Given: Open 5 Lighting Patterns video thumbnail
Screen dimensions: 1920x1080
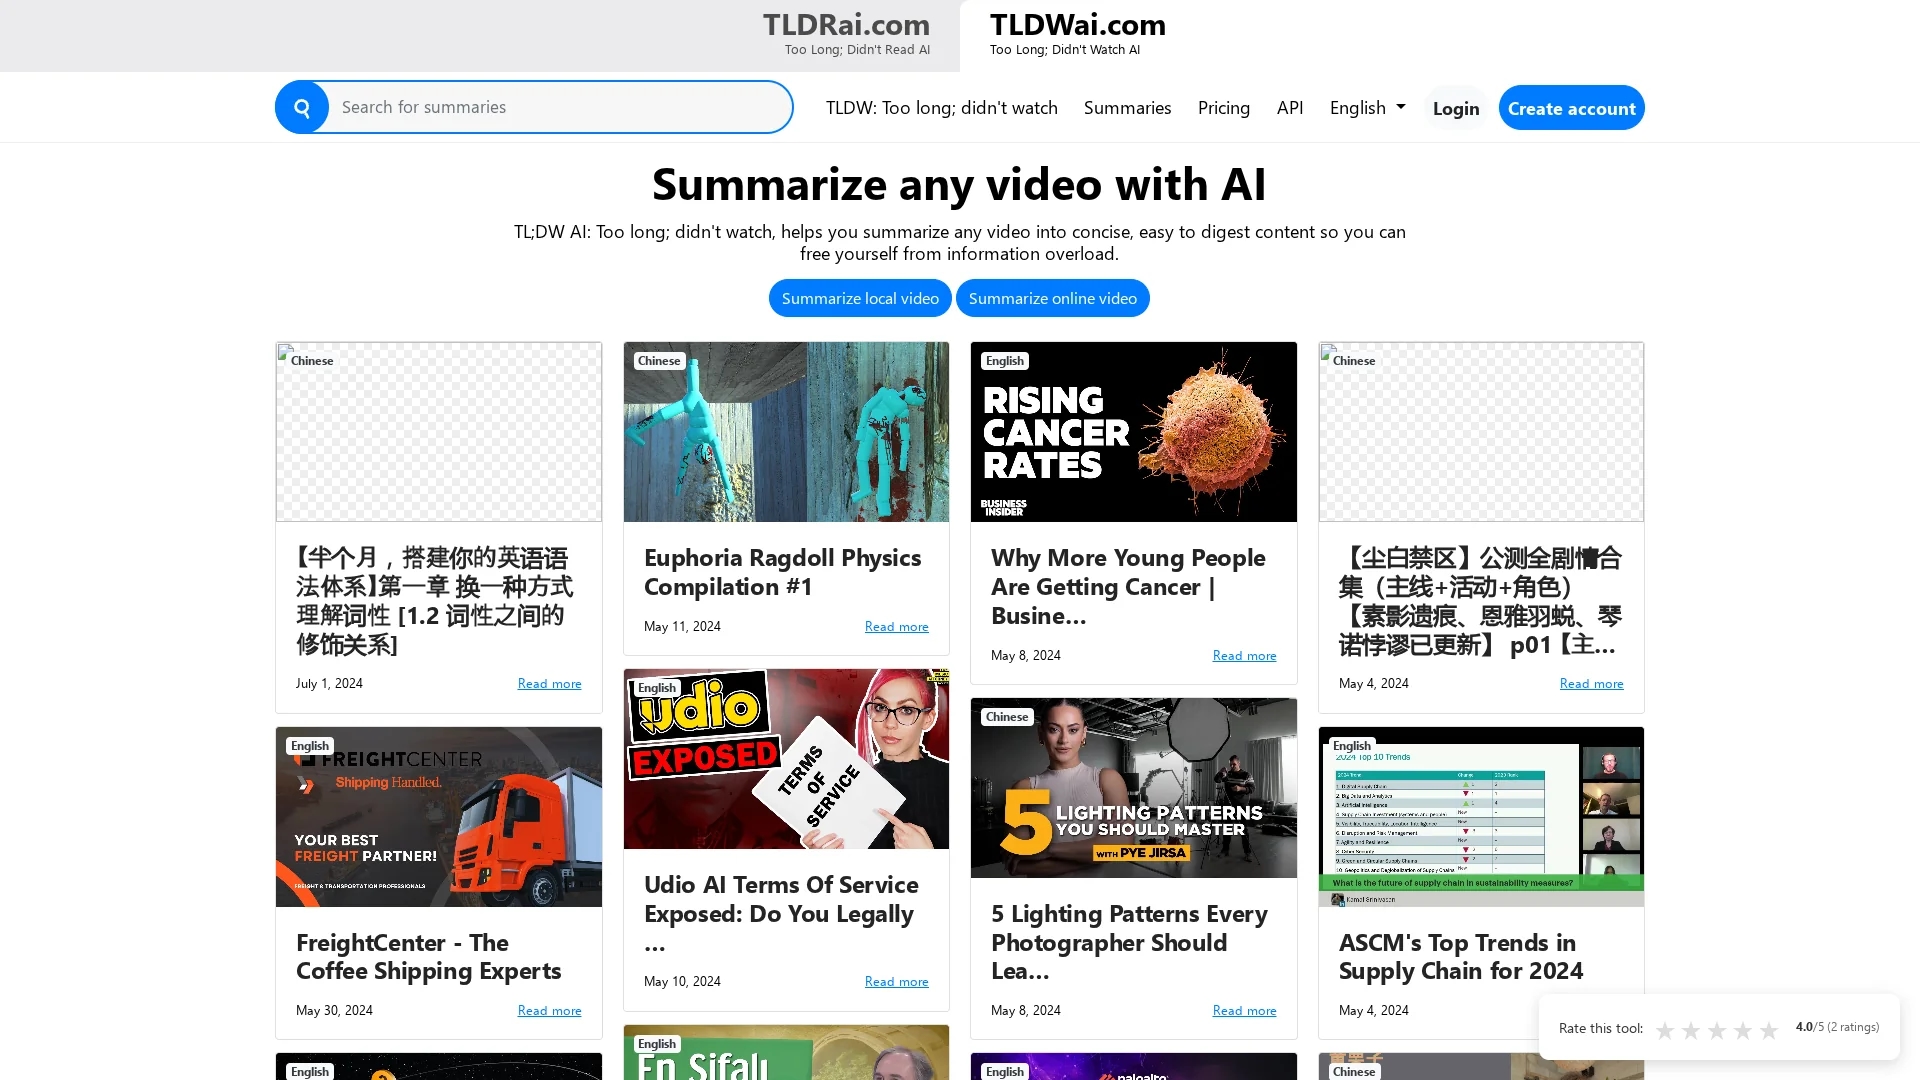Looking at the screenshot, I should (1133, 788).
